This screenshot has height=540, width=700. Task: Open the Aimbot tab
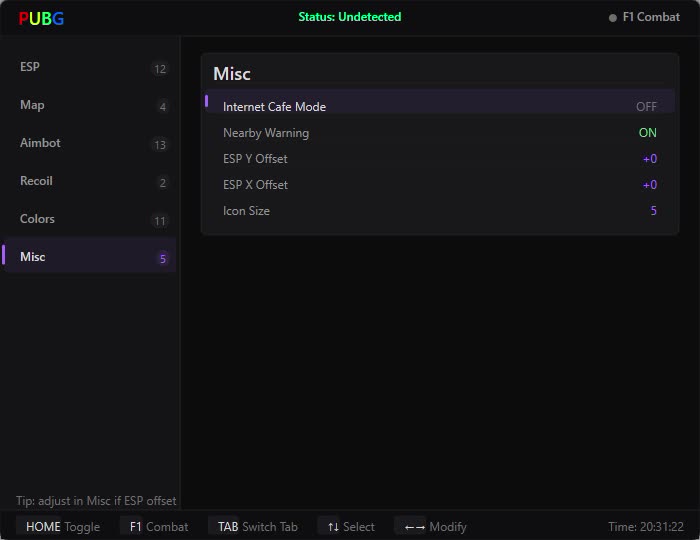coord(89,143)
